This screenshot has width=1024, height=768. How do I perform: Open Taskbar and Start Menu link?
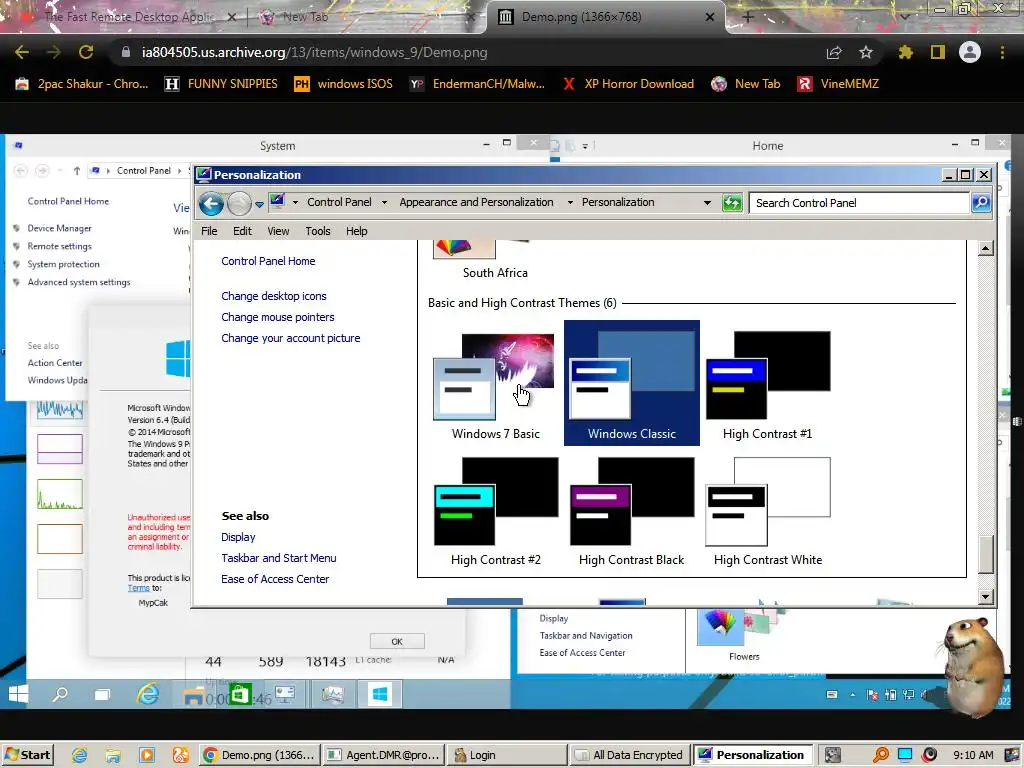coord(279,558)
